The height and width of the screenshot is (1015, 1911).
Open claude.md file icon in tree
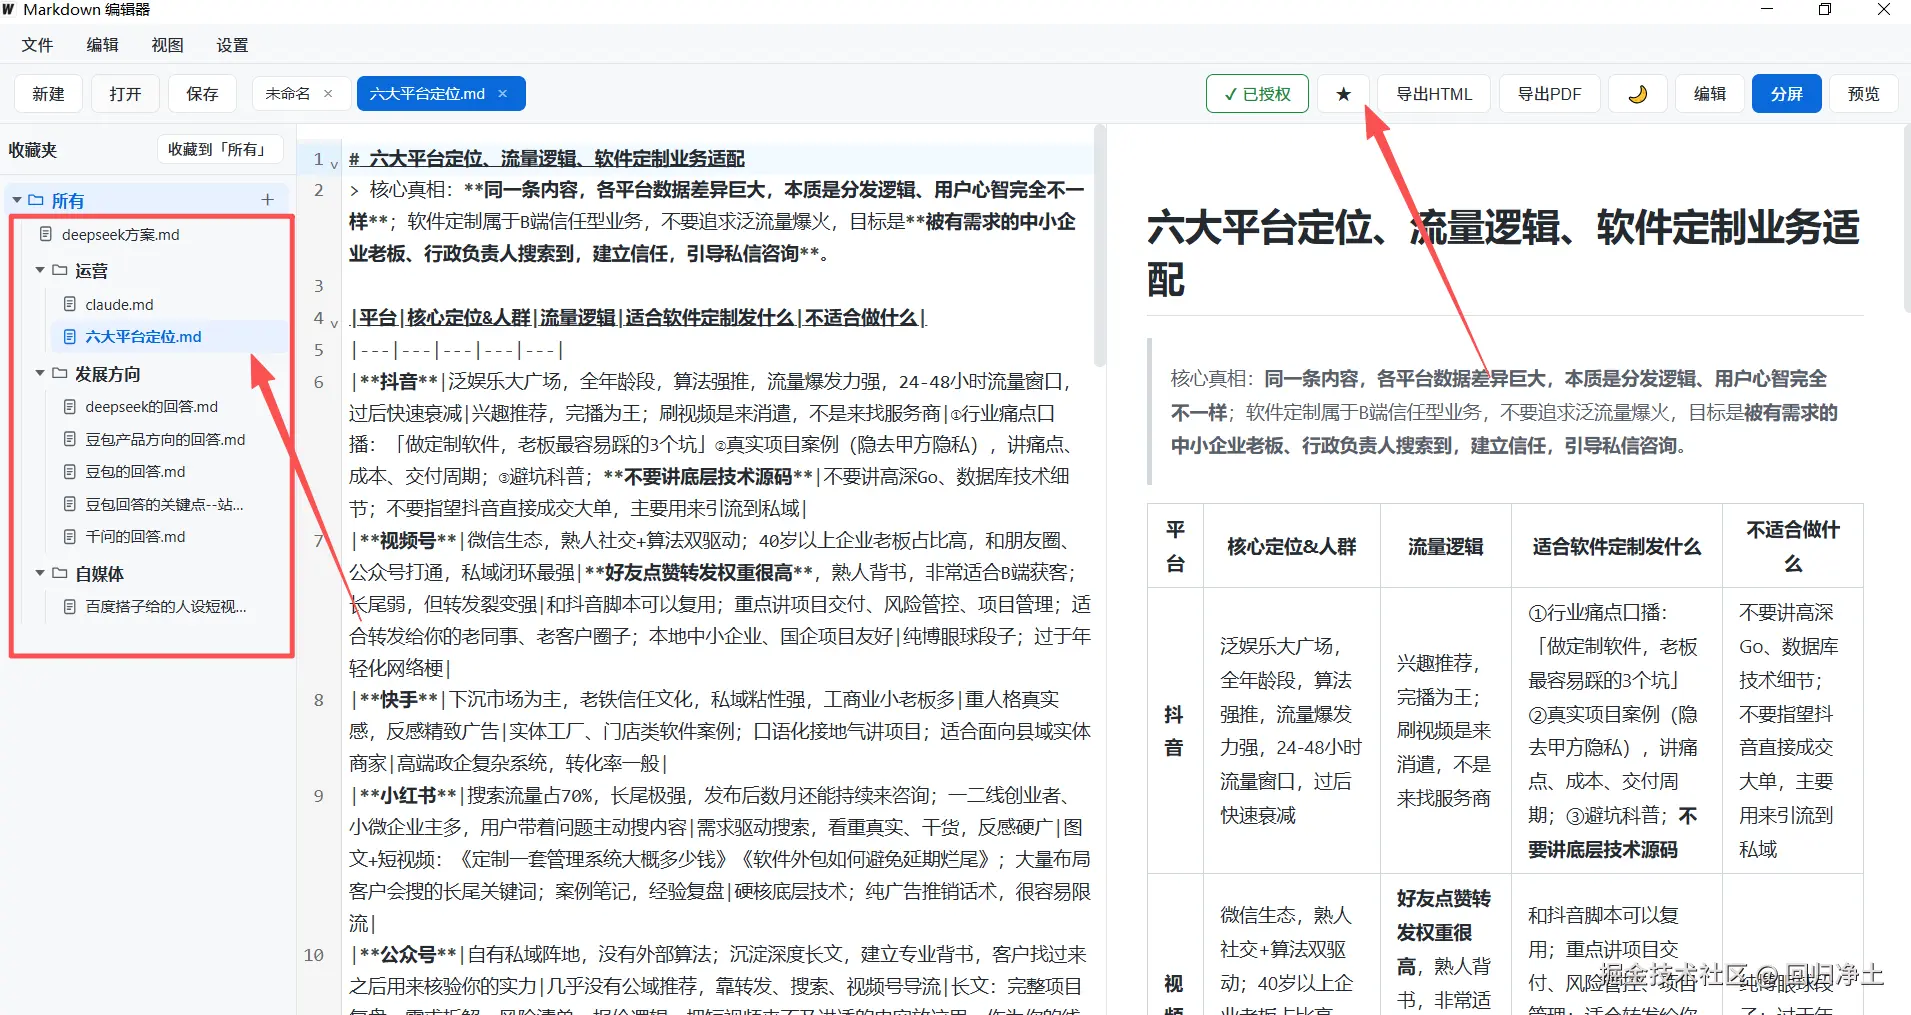[70, 304]
